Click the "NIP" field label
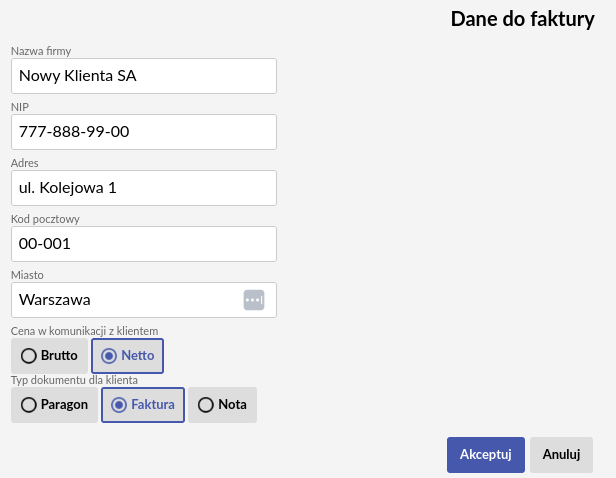 pos(20,107)
